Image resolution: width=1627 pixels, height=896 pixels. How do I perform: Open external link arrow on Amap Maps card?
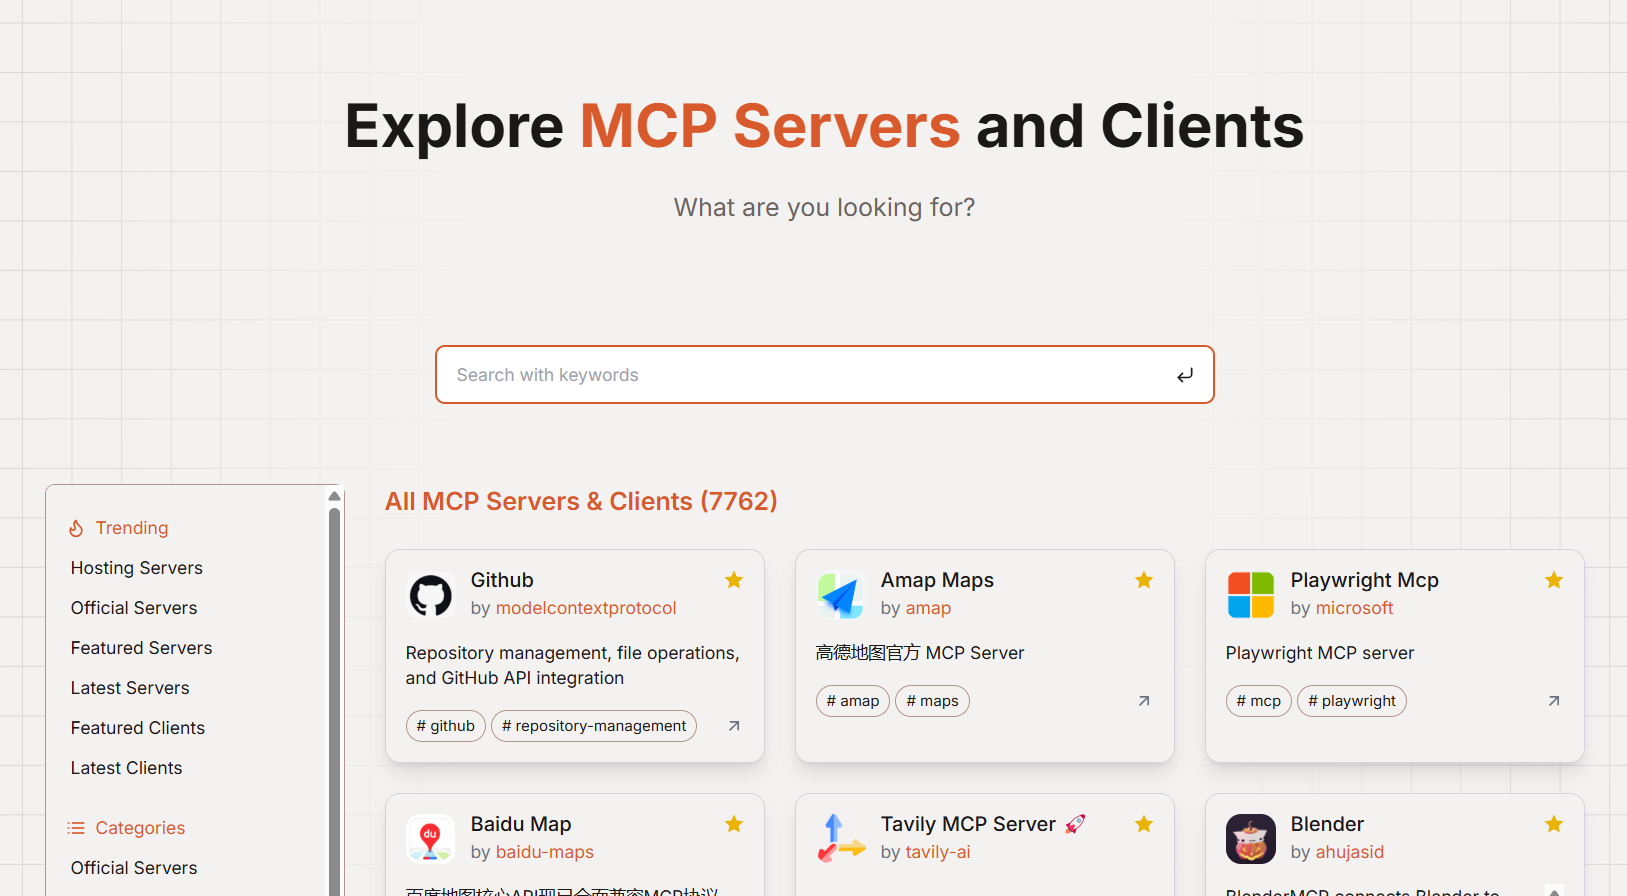pyautogui.click(x=1144, y=701)
